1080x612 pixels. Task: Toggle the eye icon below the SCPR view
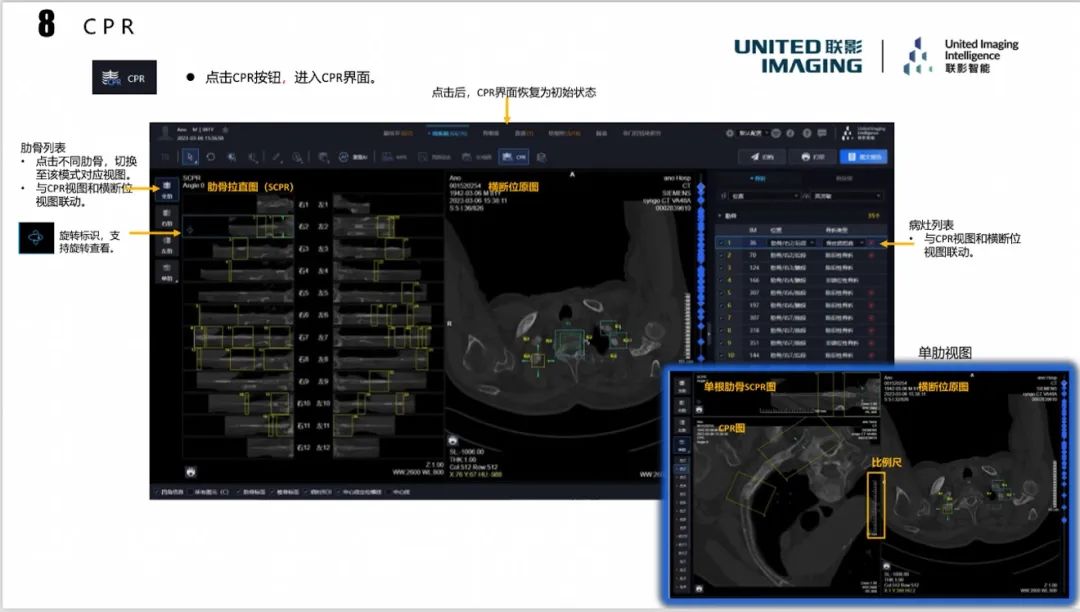191,472
